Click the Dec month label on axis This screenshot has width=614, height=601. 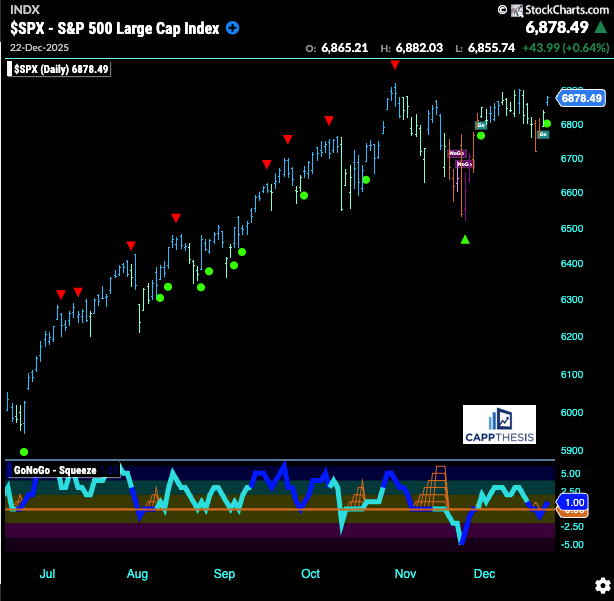tap(484, 574)
